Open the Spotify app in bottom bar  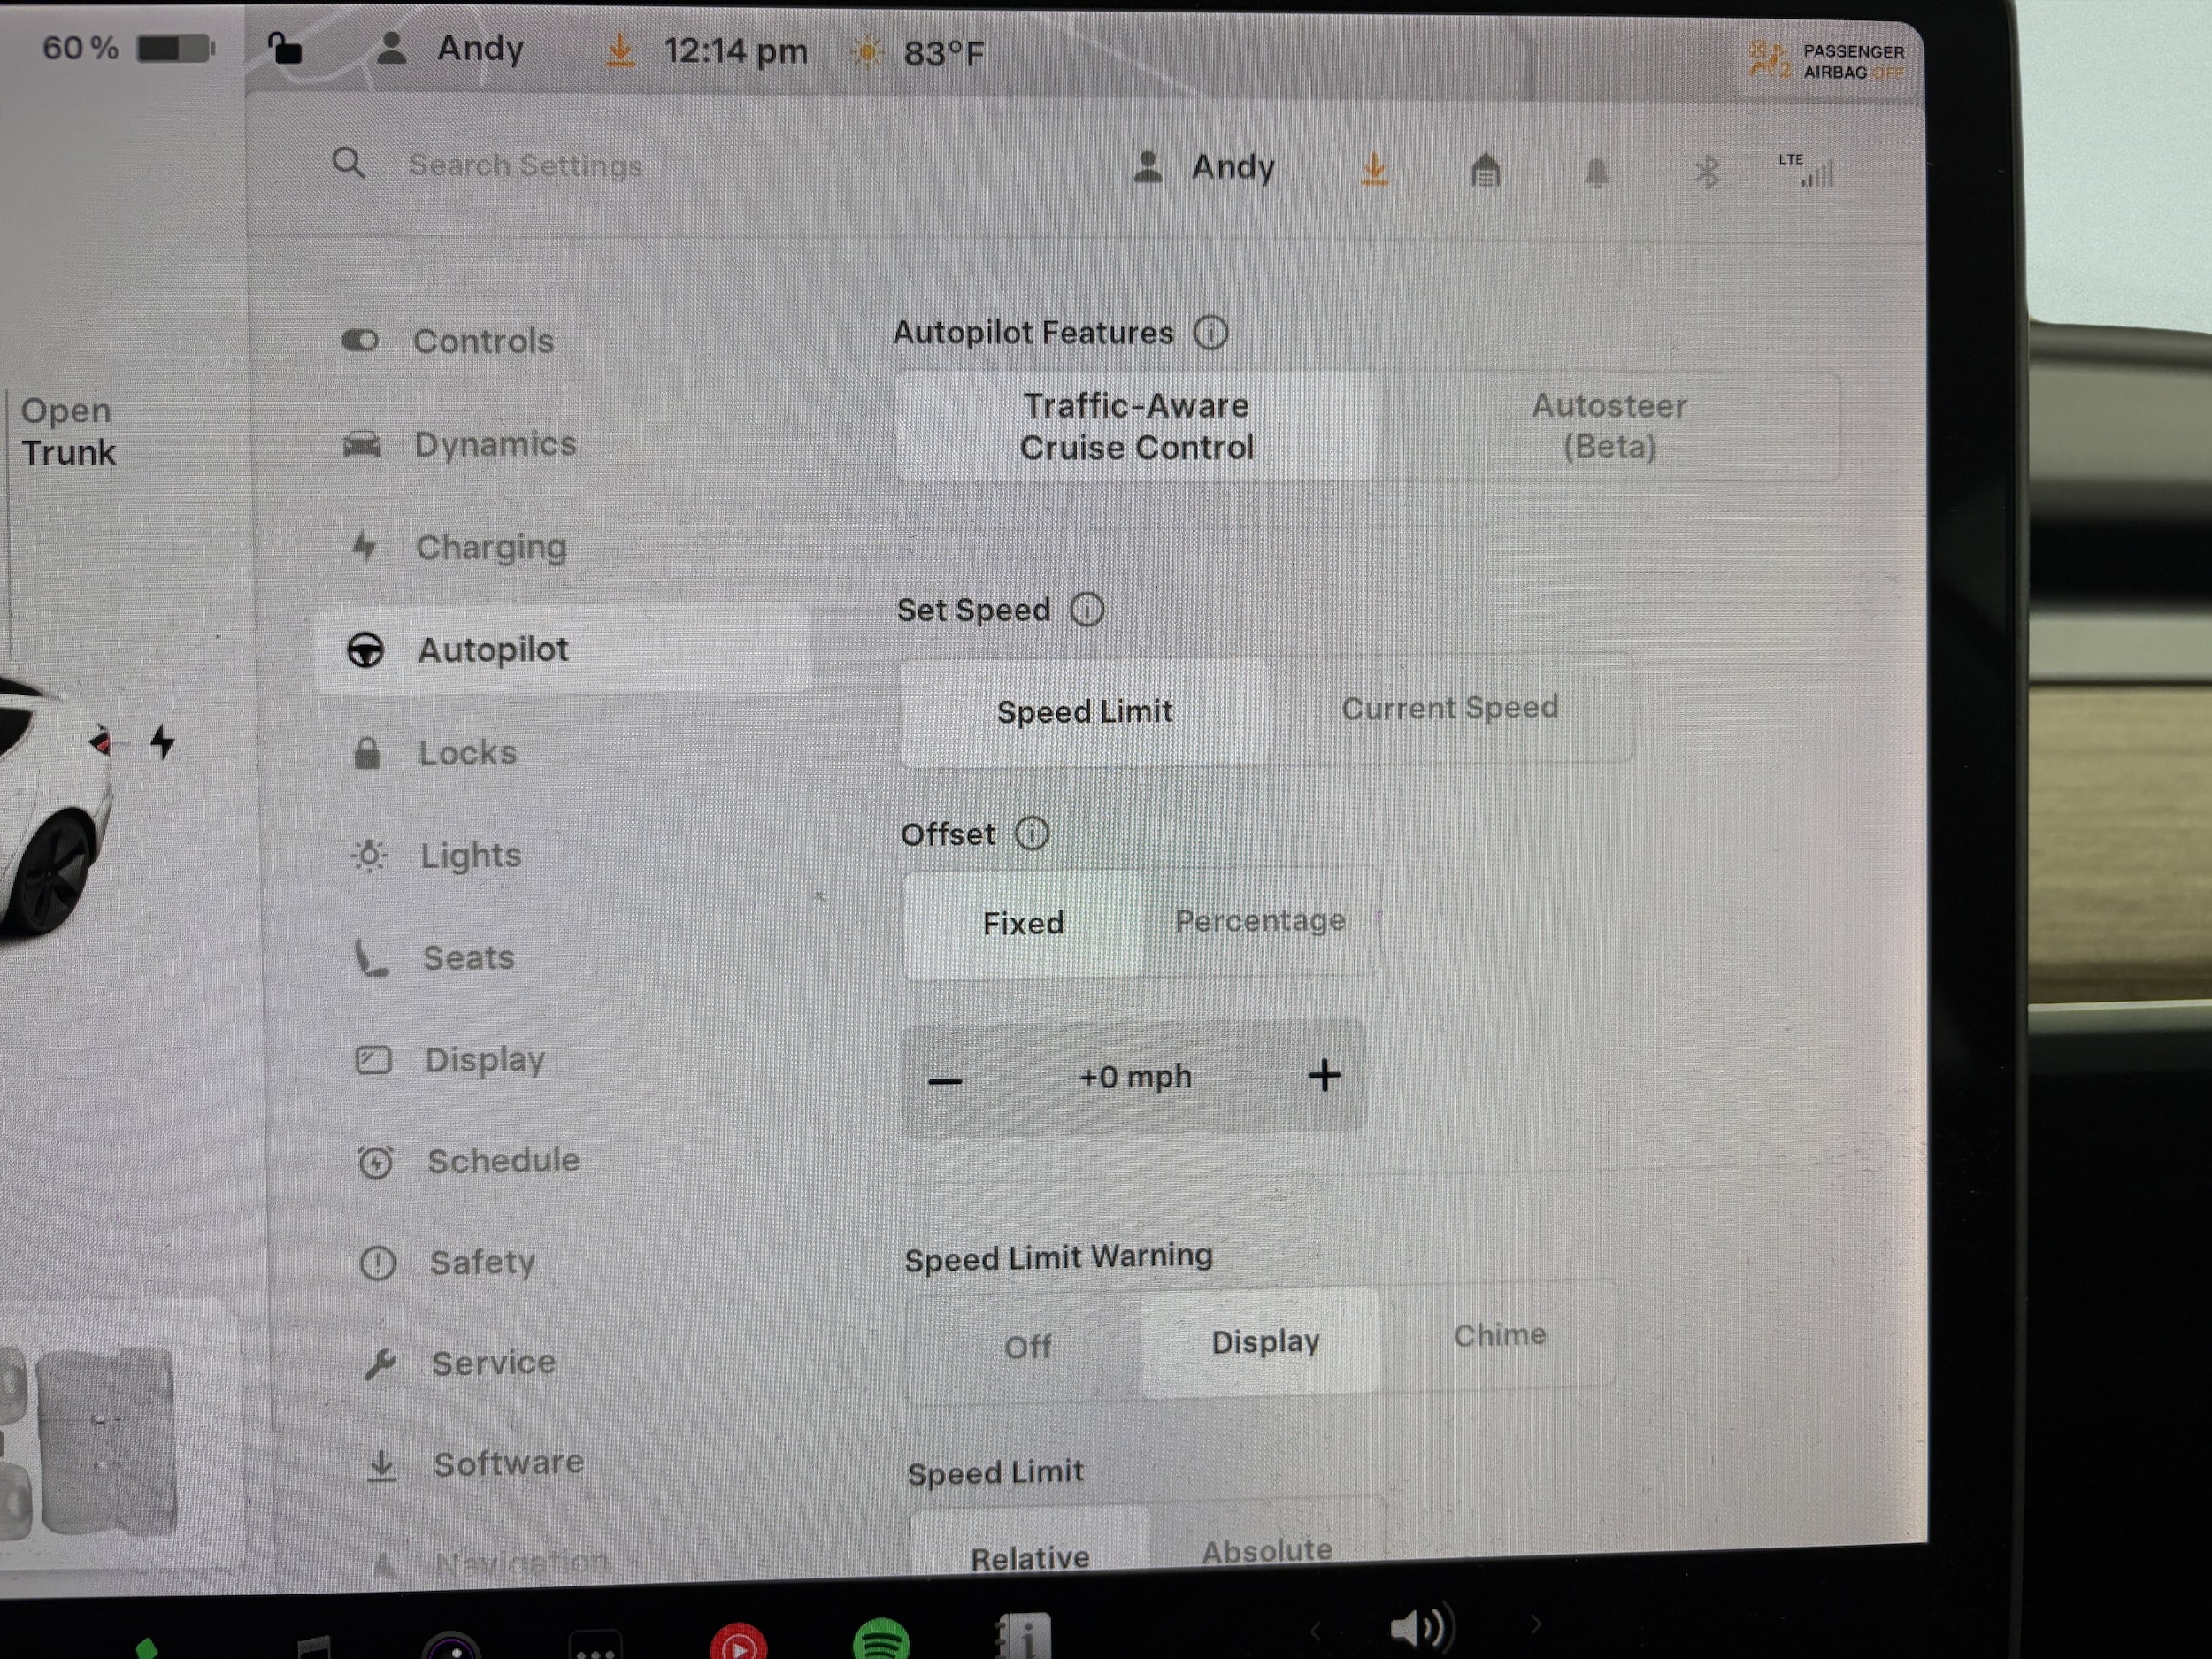pos(880,1640)
